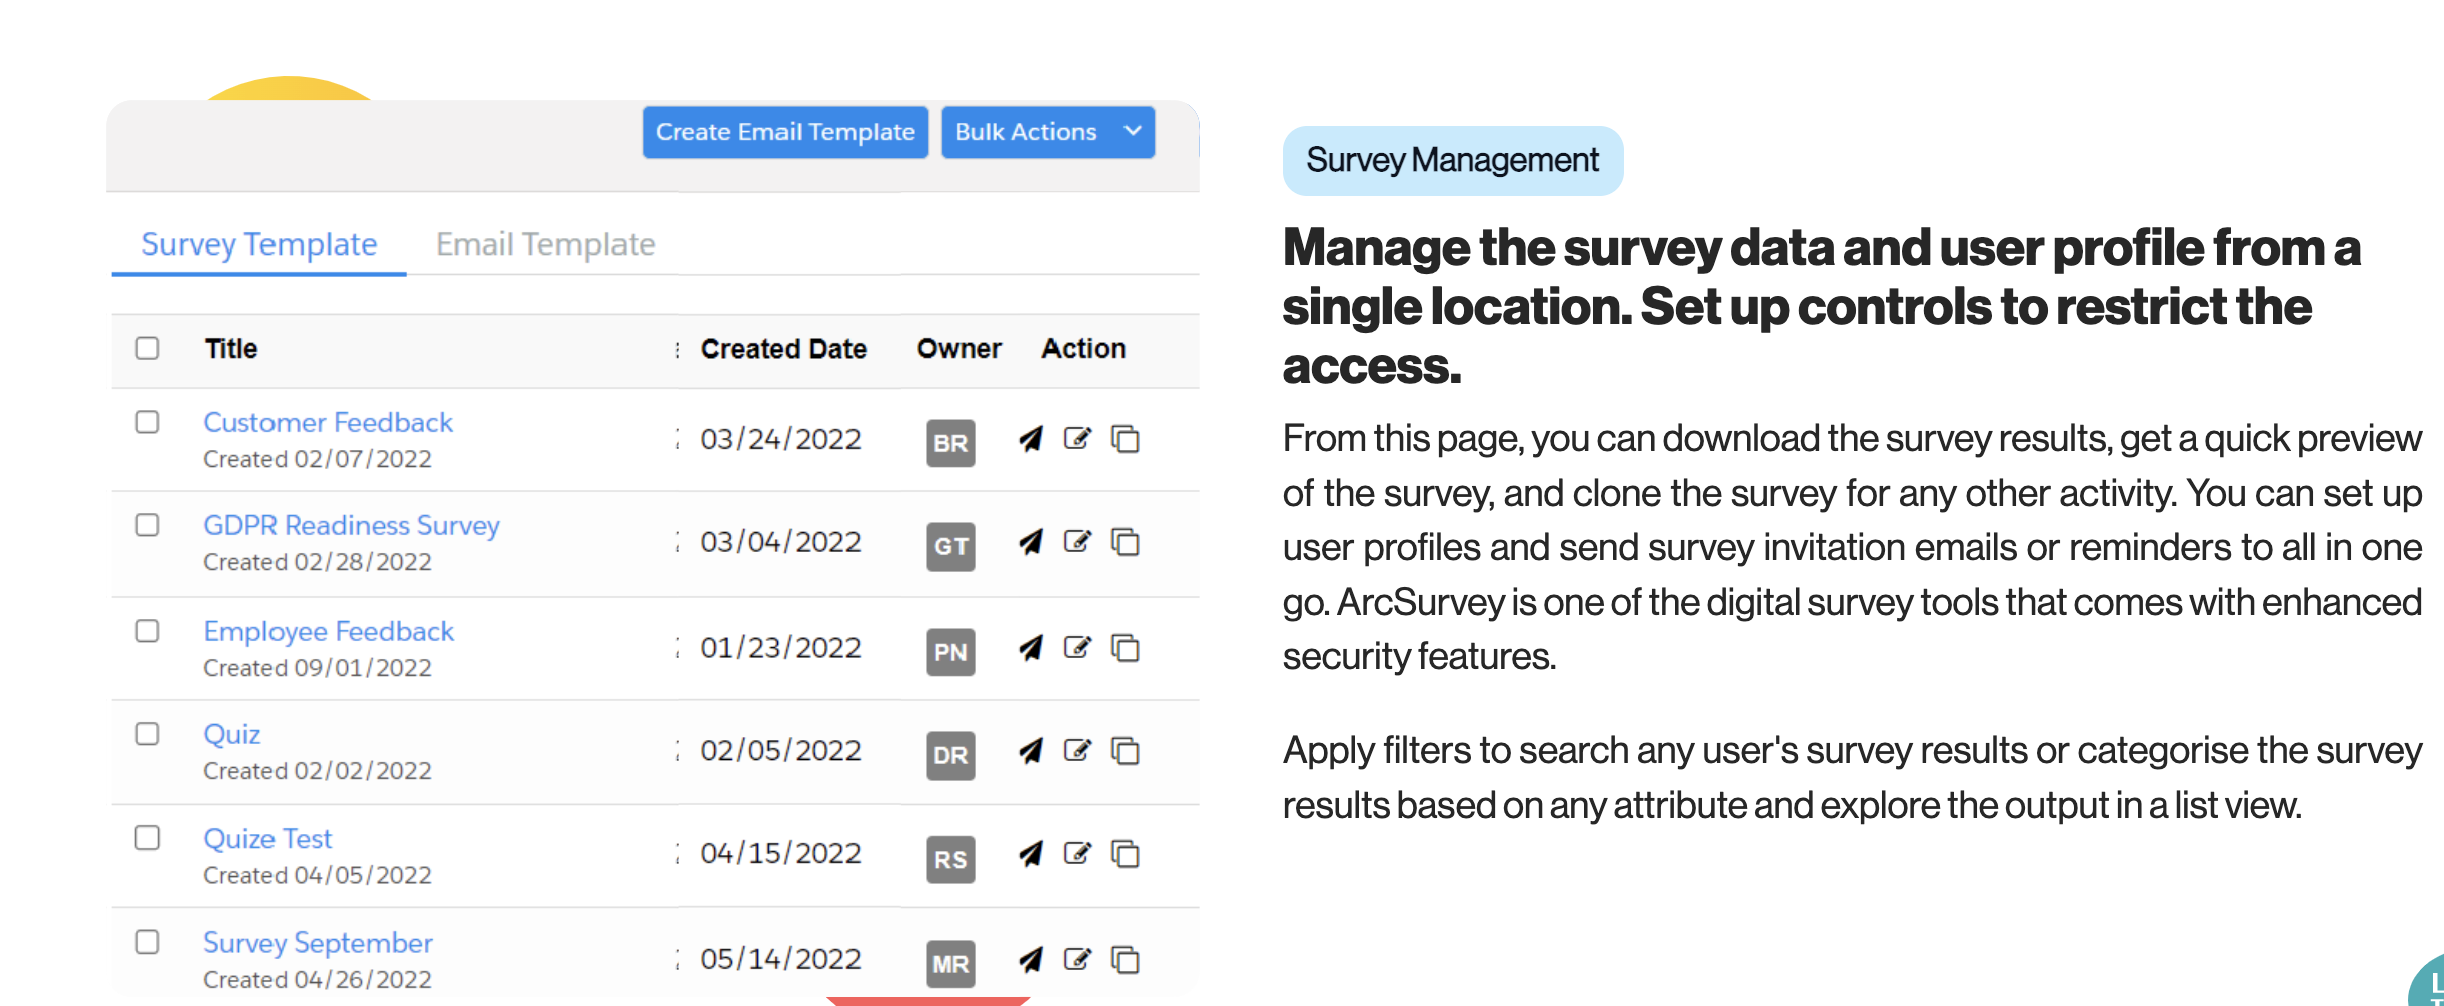Check the GDPR Readiness Survey checkbox

147,525
